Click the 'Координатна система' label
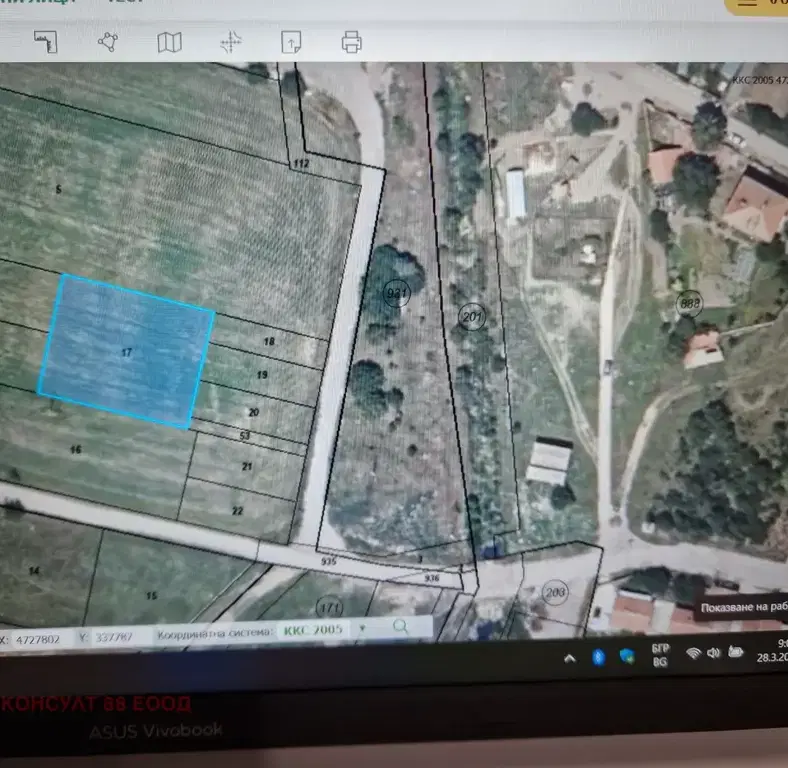Image resolution: width=788 pixels, height=768 pixels. pyautogui.click(x=214, y=633)
